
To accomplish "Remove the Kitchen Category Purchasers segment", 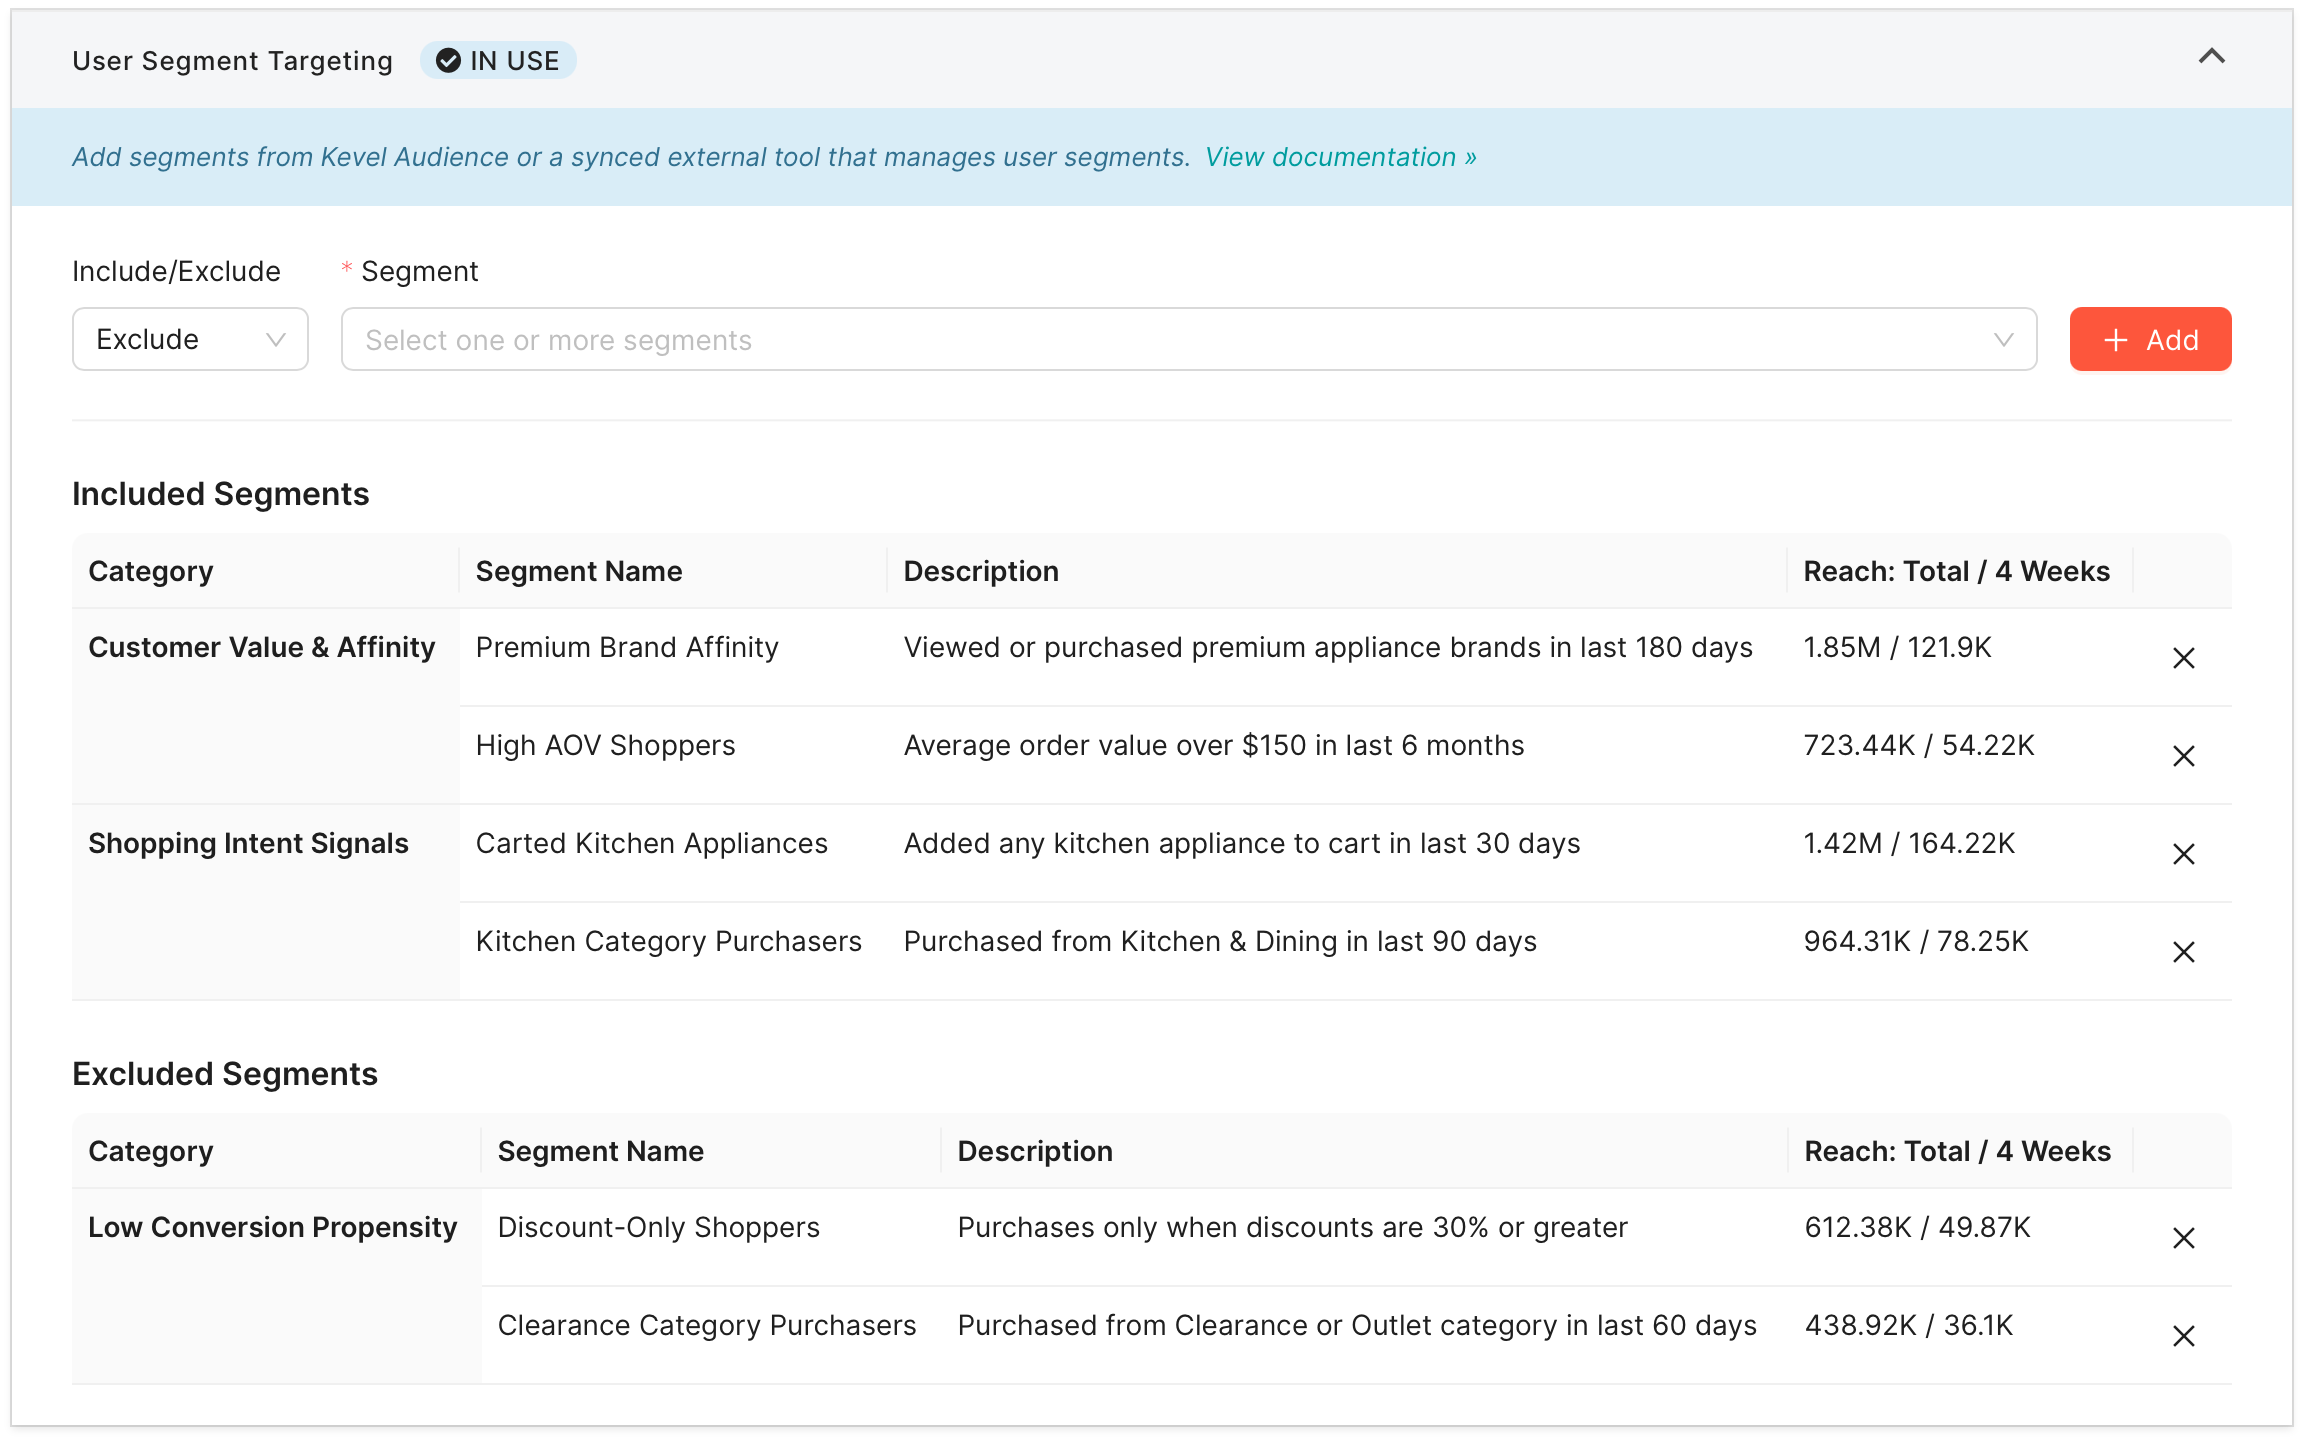I will (2183, 952).
